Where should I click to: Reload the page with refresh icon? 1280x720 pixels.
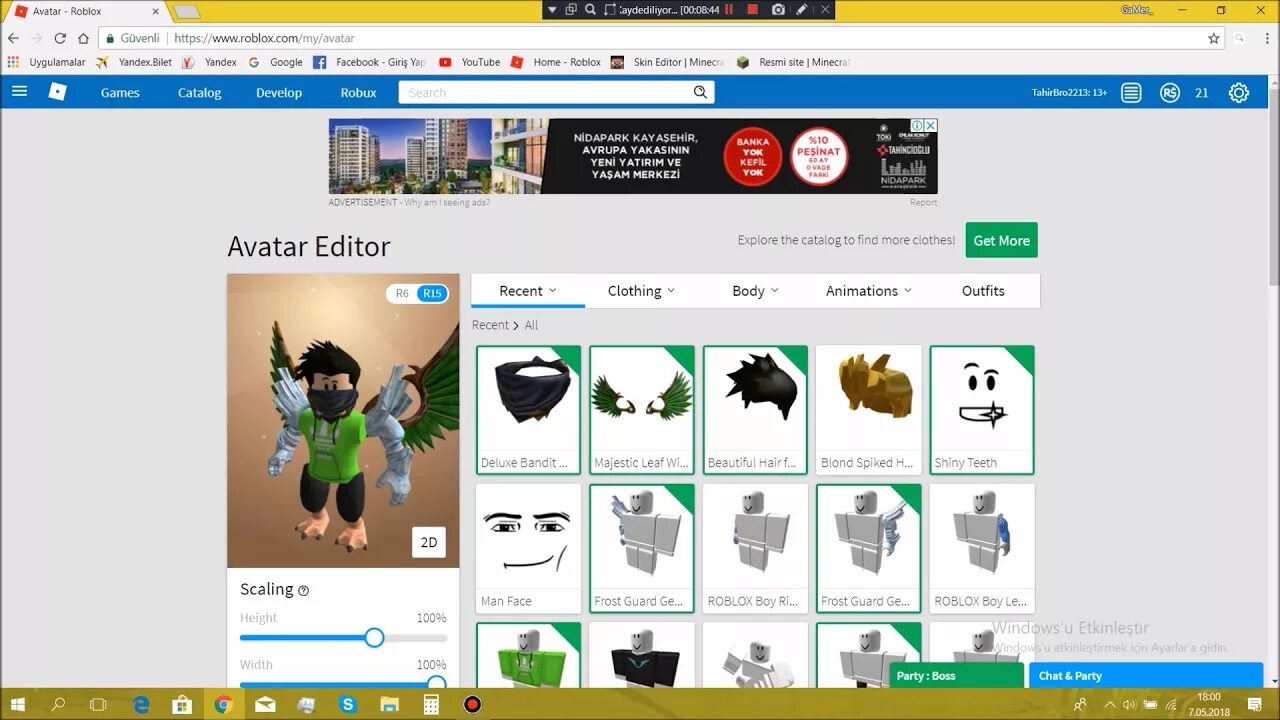tap(60, 38)
